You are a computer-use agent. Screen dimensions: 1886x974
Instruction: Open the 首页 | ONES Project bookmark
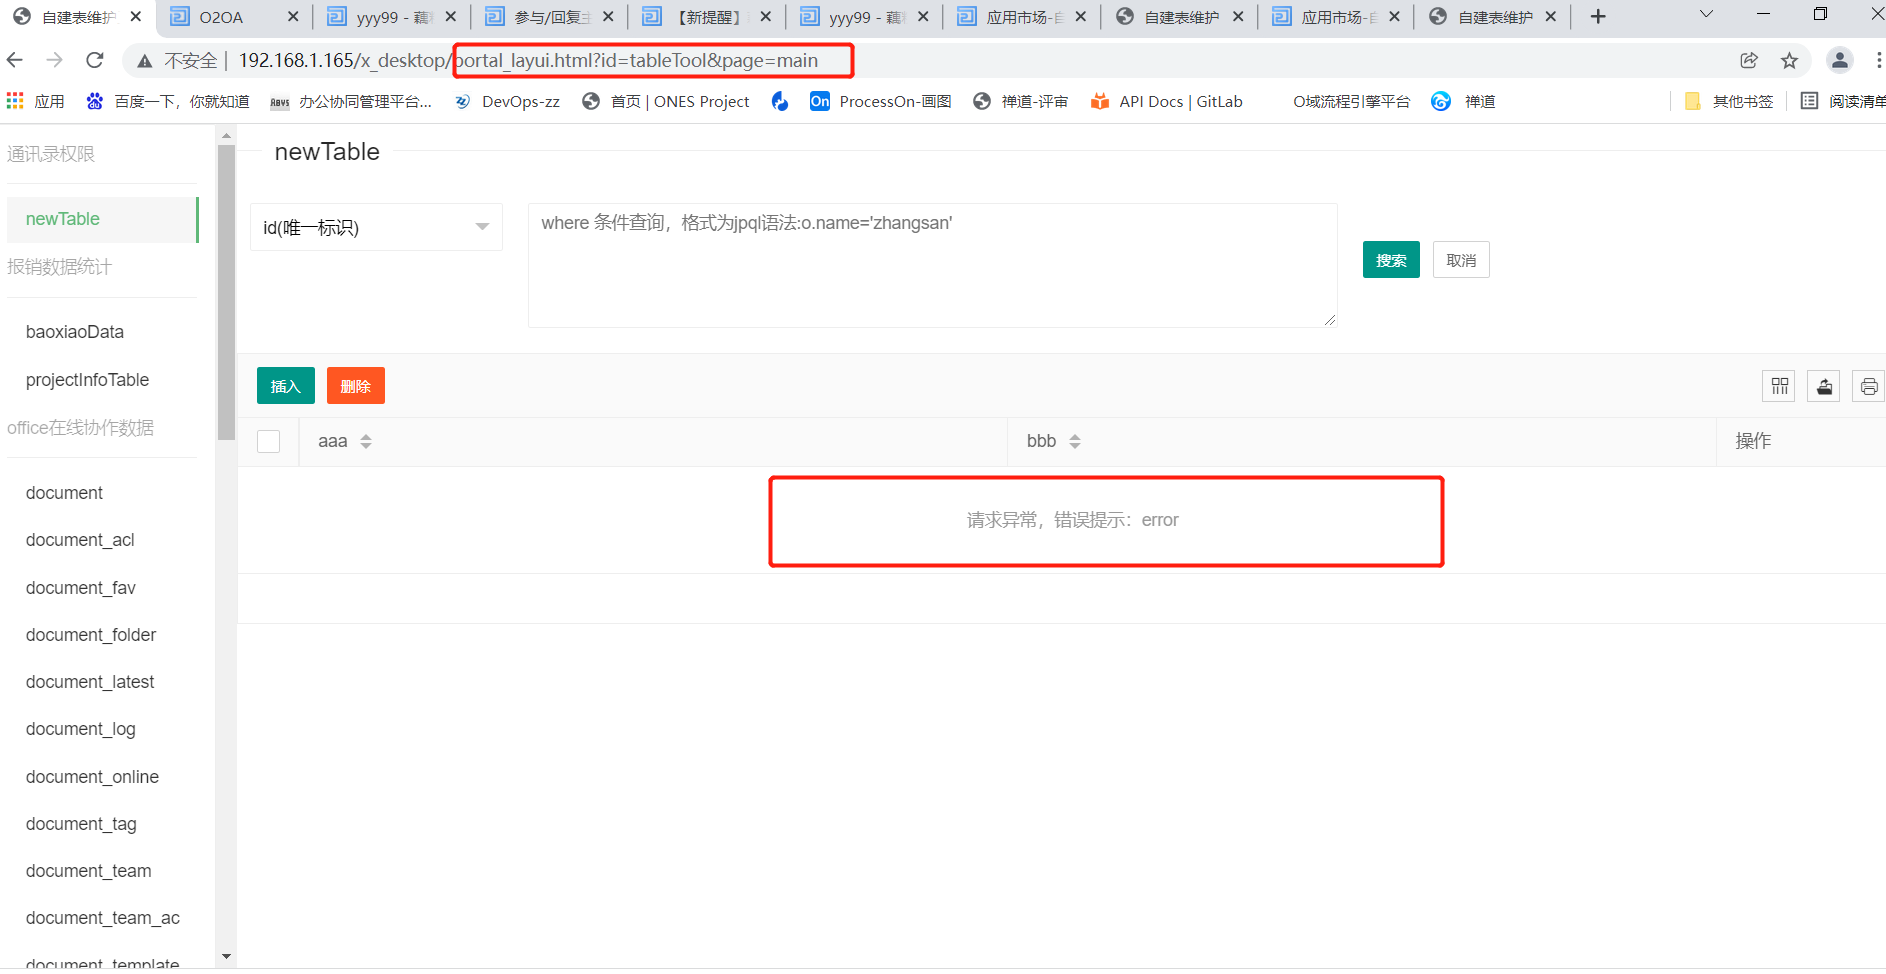tap(666, 101)
